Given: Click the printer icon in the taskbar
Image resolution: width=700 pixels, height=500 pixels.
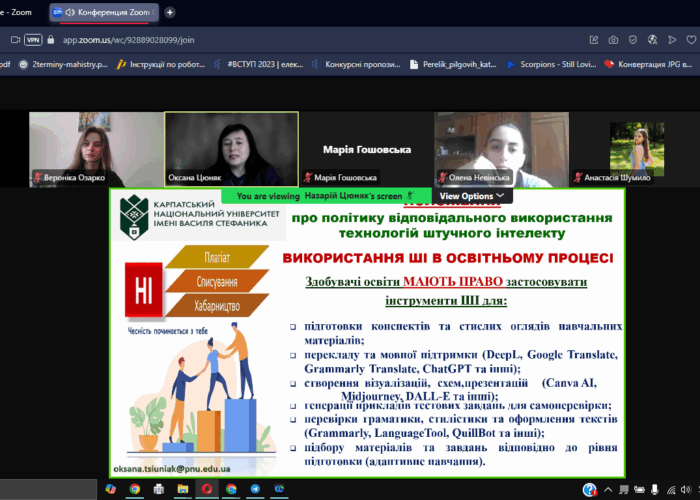Looking at the screenshot, I should click(158, 489).
